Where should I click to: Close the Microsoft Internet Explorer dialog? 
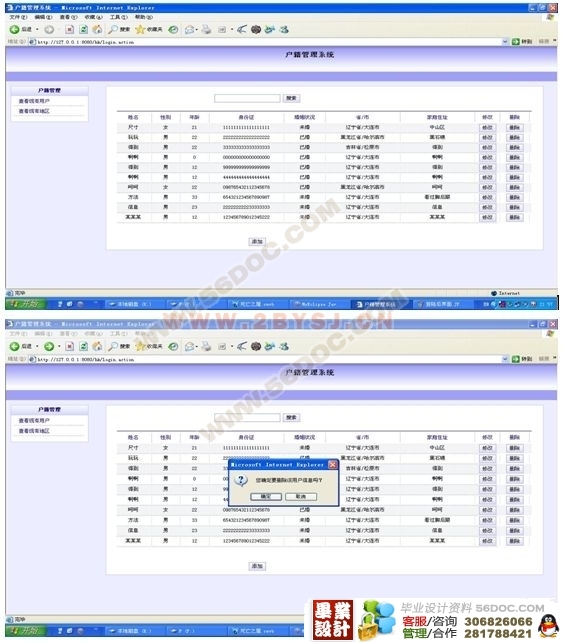pyautogui.click(x=333, y=465)
